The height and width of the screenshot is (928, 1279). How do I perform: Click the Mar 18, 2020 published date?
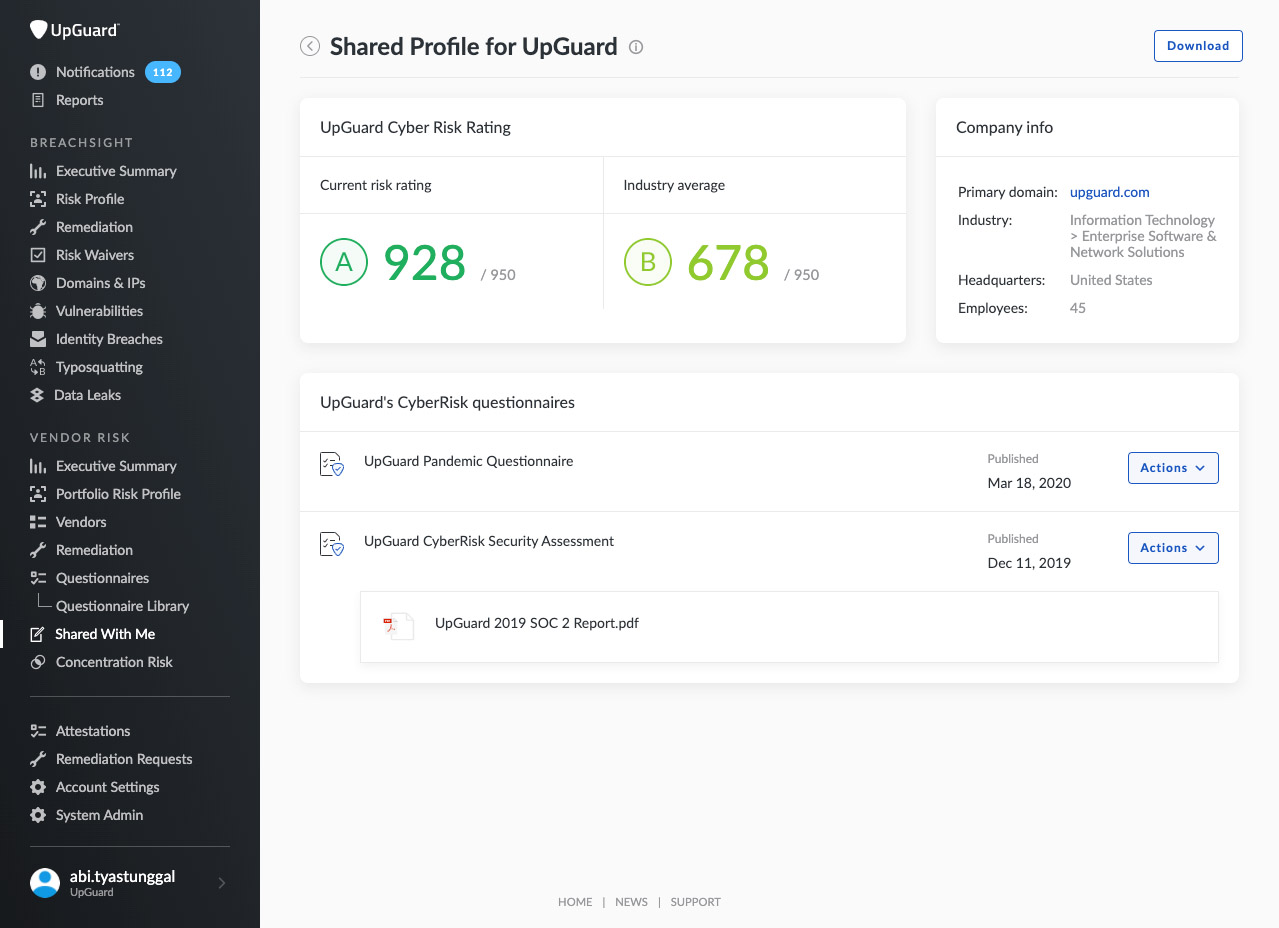click(1029, 483)
